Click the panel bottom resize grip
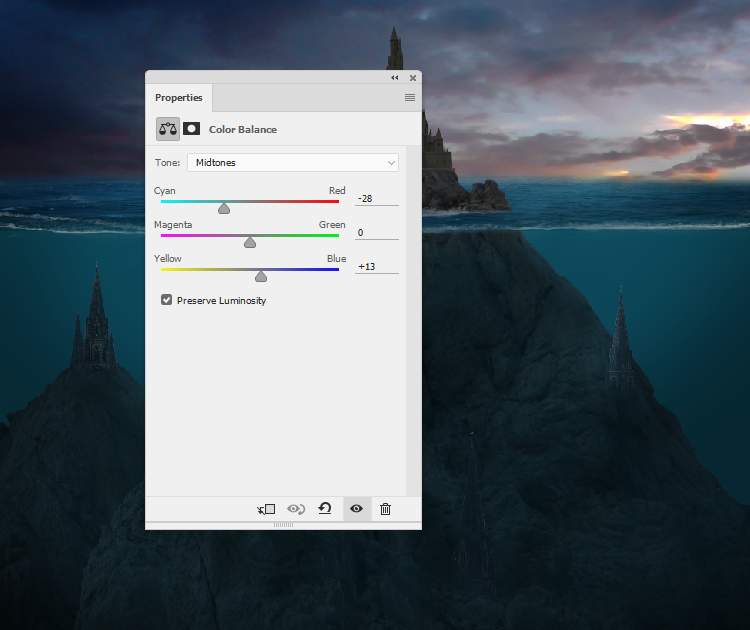Screen dimensions: 750x630 (283, 525)
